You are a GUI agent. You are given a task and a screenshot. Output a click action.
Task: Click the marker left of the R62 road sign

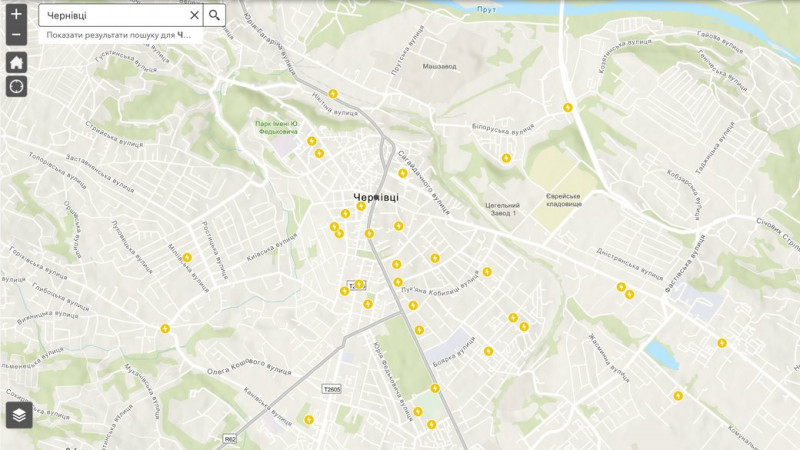(309, 419)
